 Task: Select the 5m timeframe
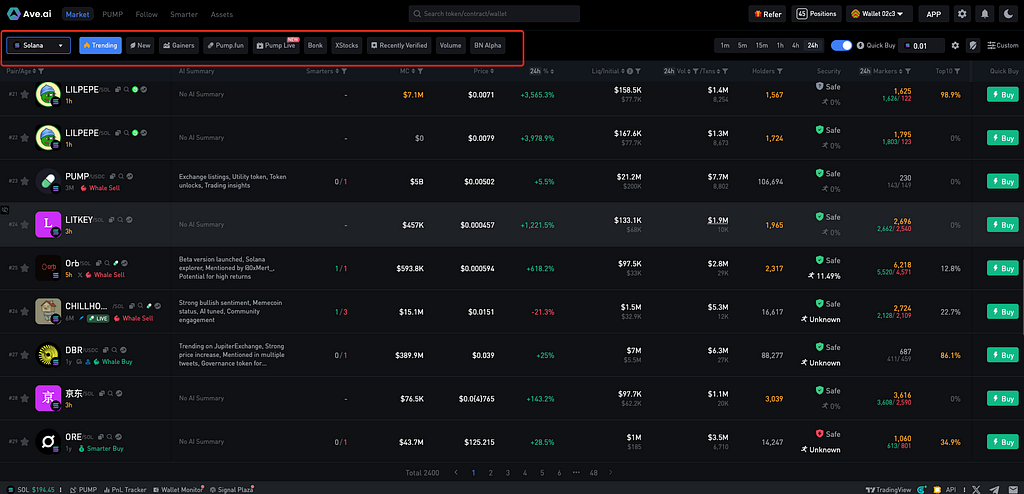click(x=743, y=46)
